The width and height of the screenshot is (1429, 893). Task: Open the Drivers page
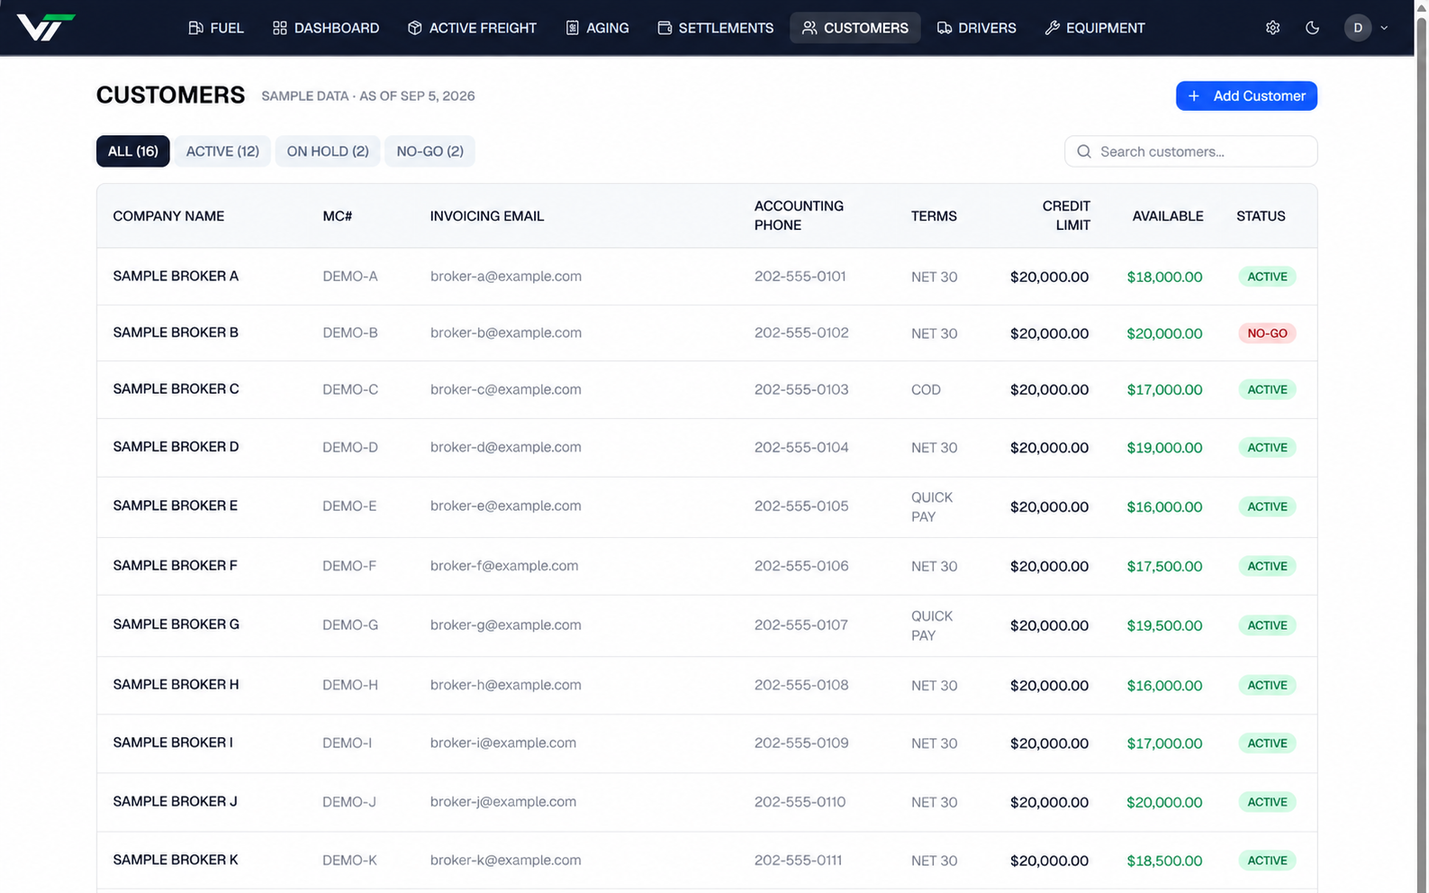pos(977,28)
